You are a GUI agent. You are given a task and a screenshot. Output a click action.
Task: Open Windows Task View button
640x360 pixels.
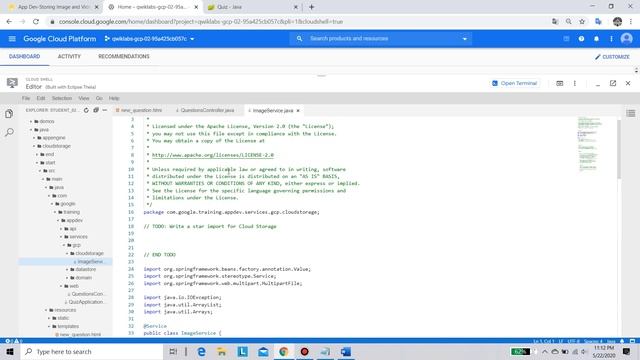(173, 351)
